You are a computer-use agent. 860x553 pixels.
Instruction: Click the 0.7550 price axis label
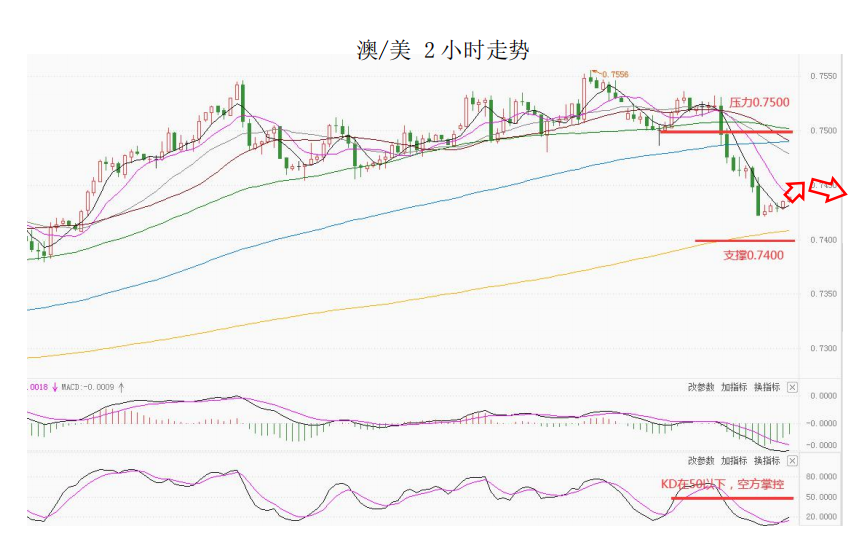coord(824,76)
